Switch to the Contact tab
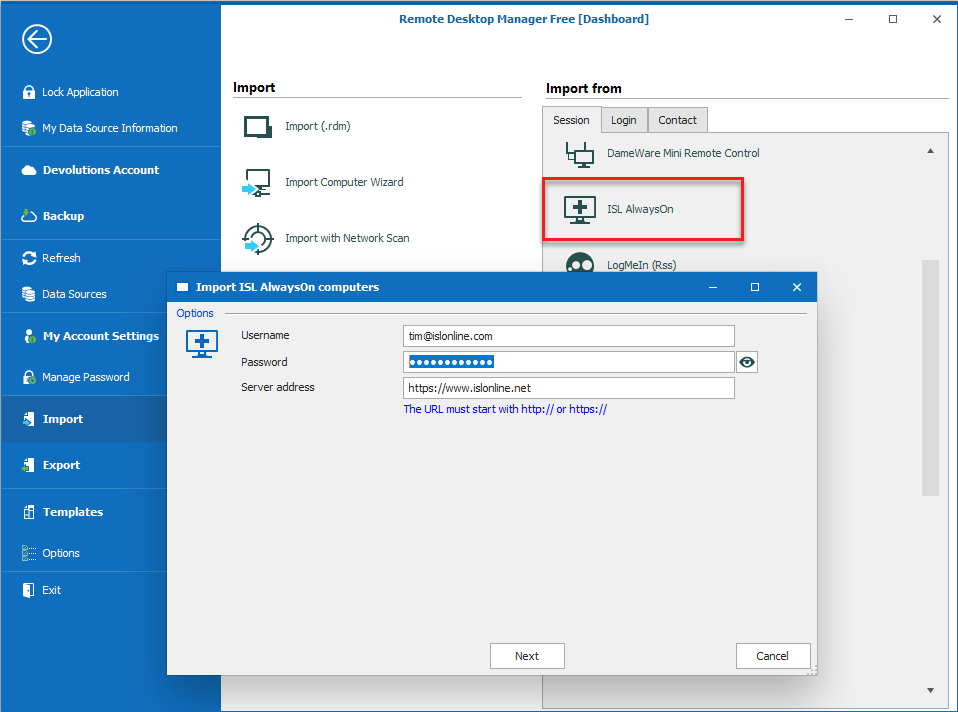 tap(677, 120)
